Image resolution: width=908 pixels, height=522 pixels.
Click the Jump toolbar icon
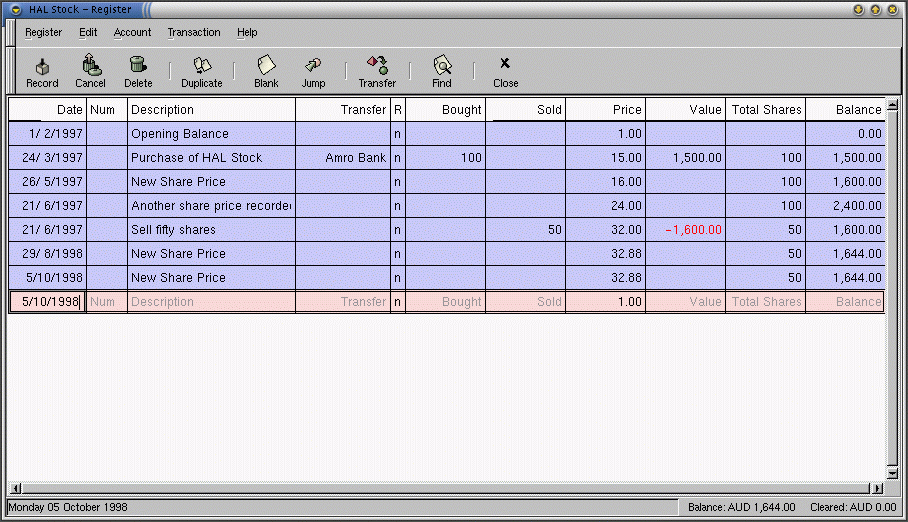(313, 65)
